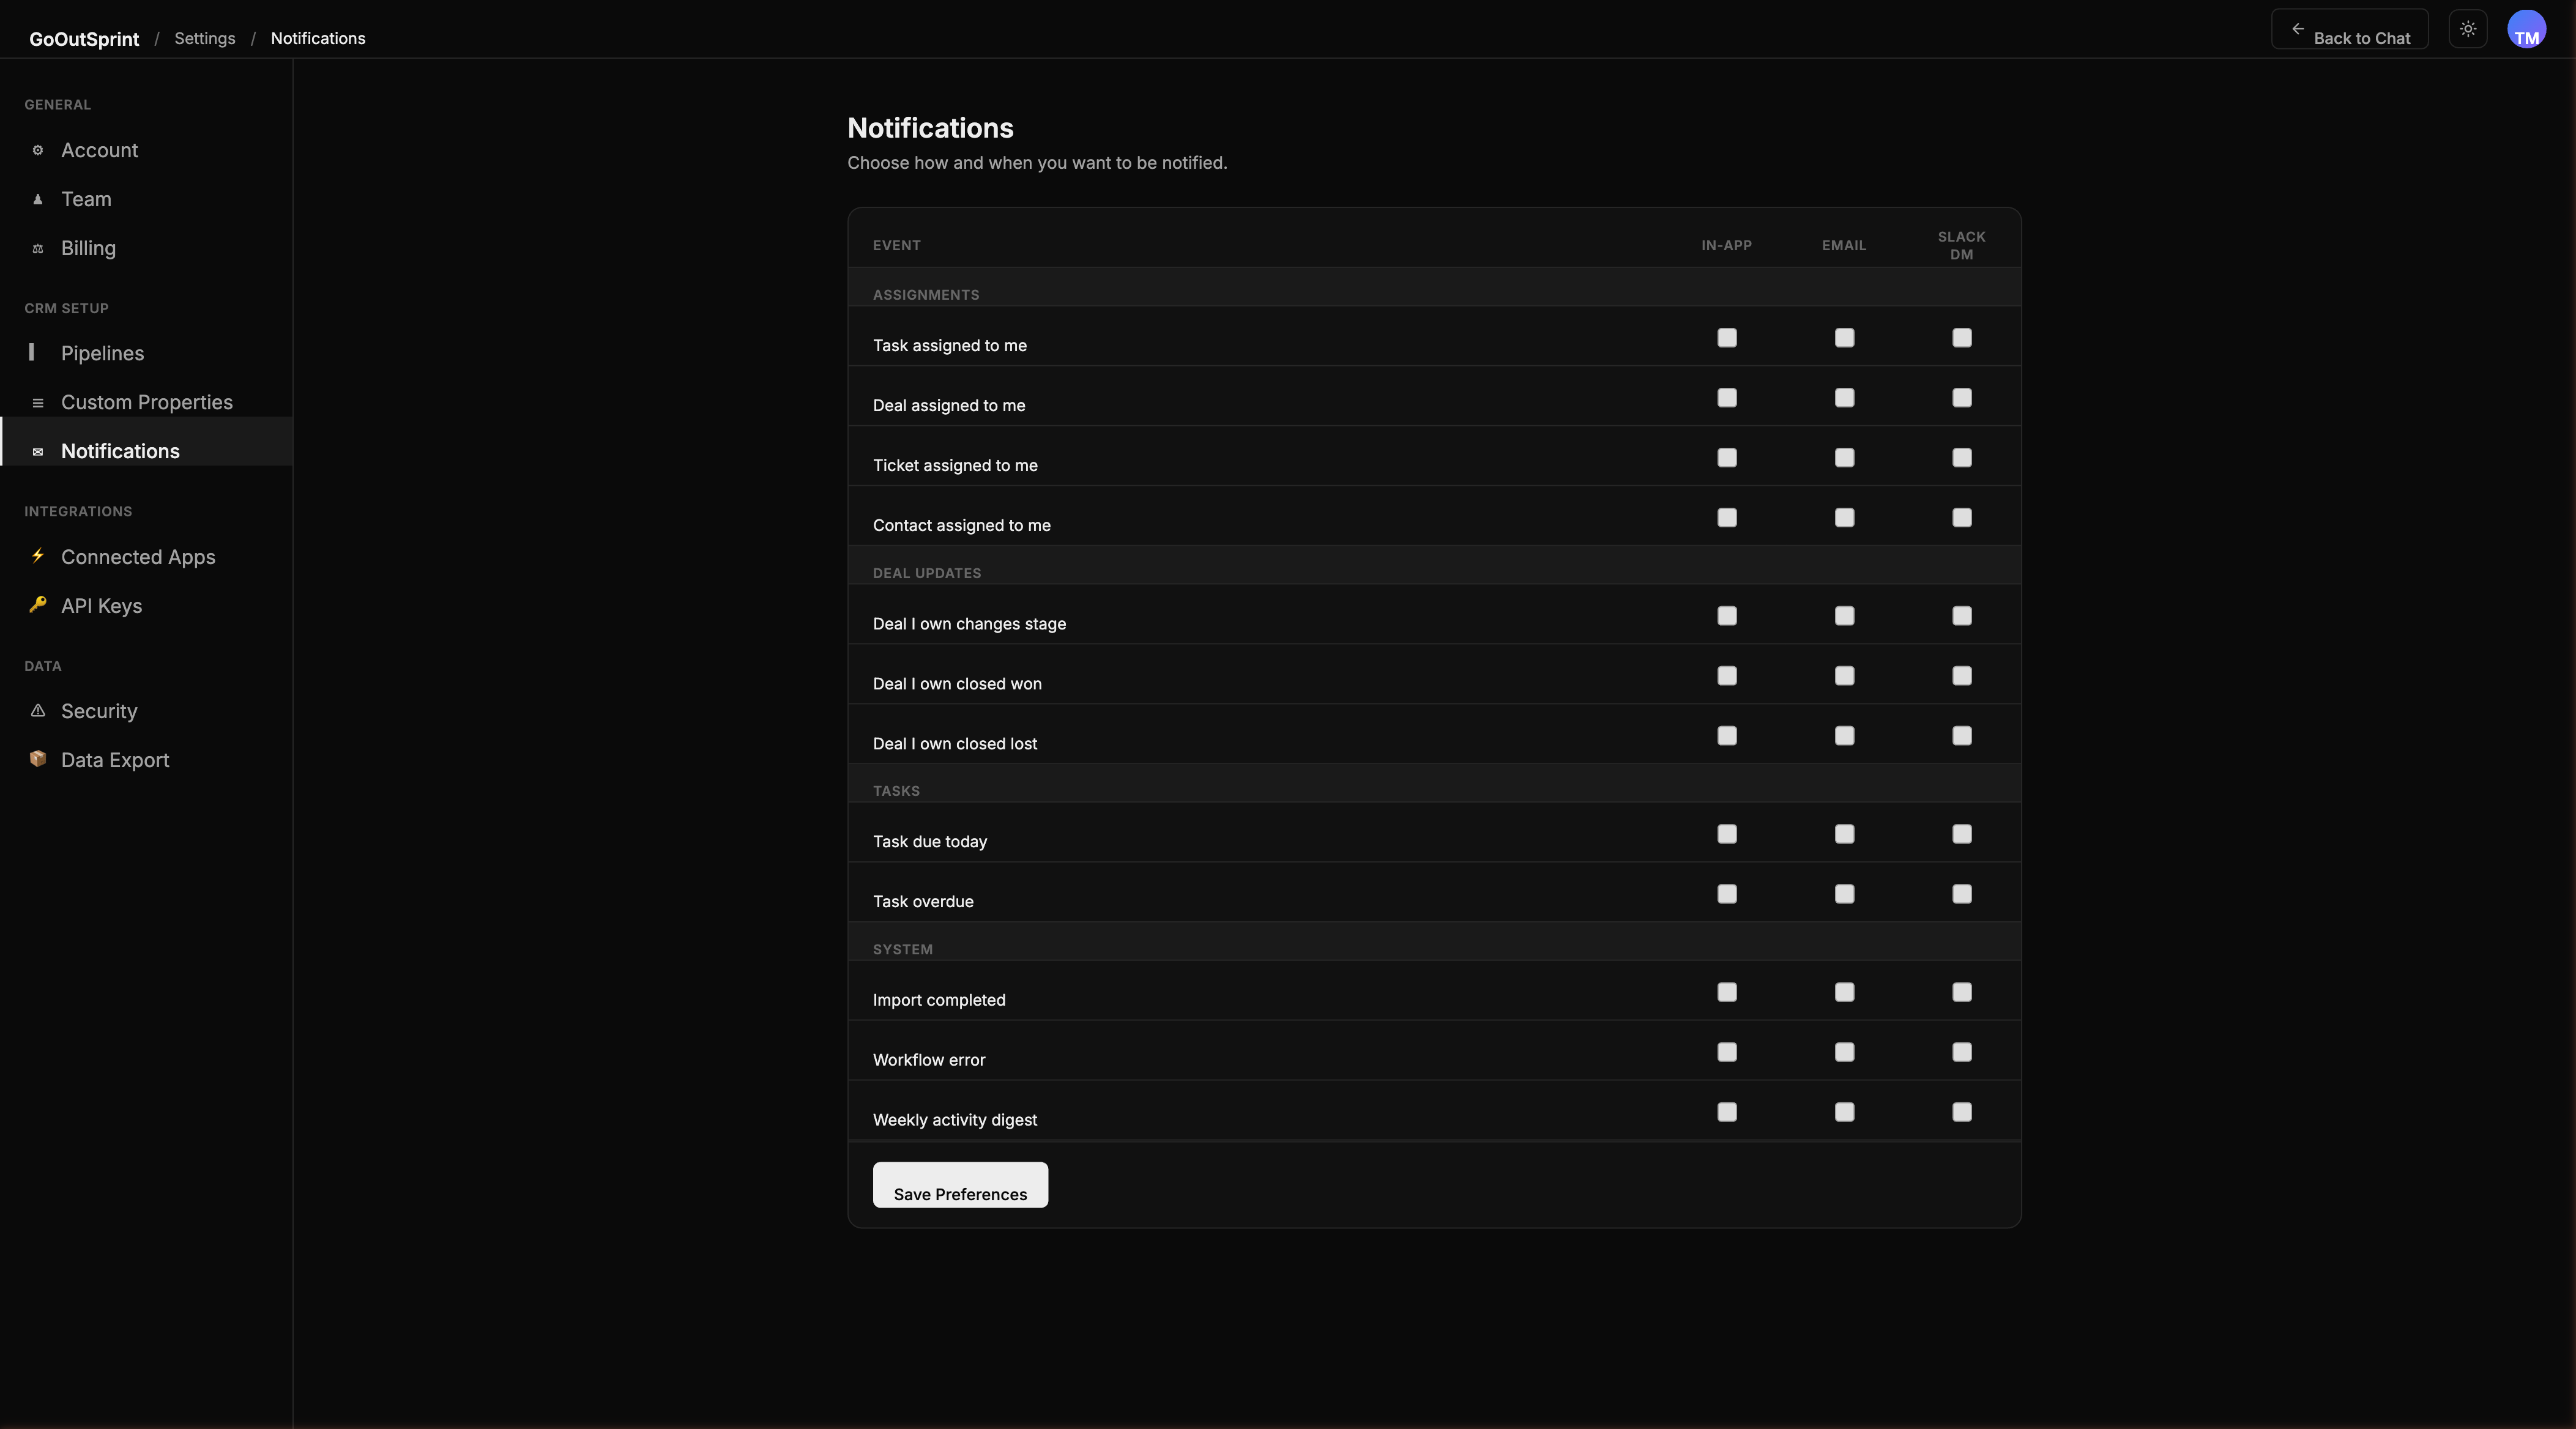The image size is (2576, 1429).
Task: Check email notification for Deal I own closed won
Action: (1844, 676)
